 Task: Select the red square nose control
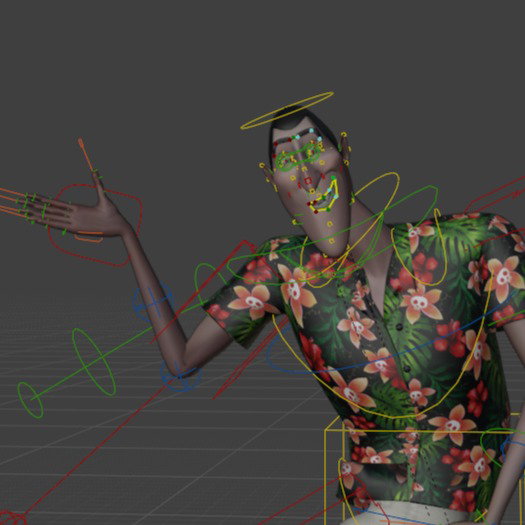click(x=308, y=181)
